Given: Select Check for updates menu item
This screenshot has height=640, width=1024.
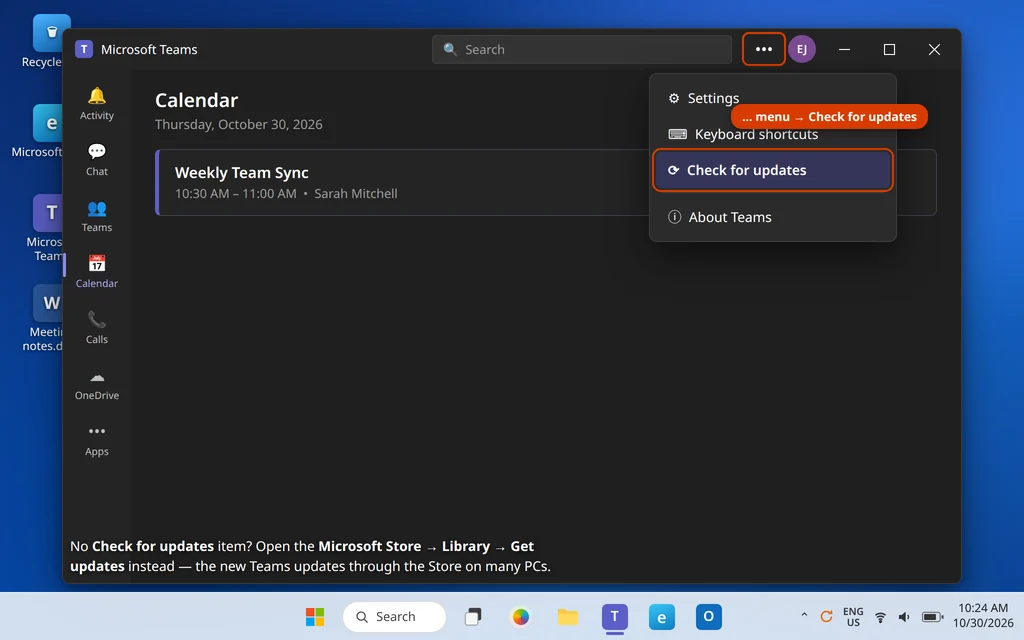Looking at the screenshot, I should [772, 170].
